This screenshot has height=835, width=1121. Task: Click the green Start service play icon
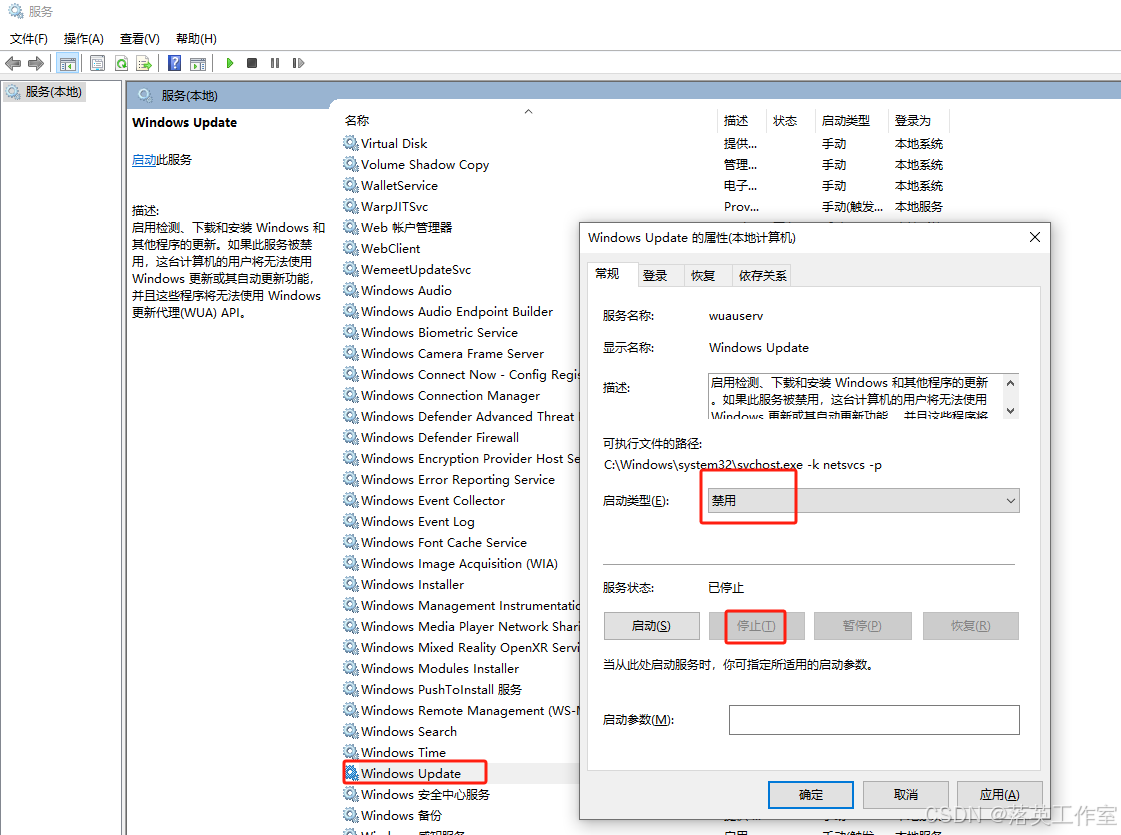(x=229, y=64)
